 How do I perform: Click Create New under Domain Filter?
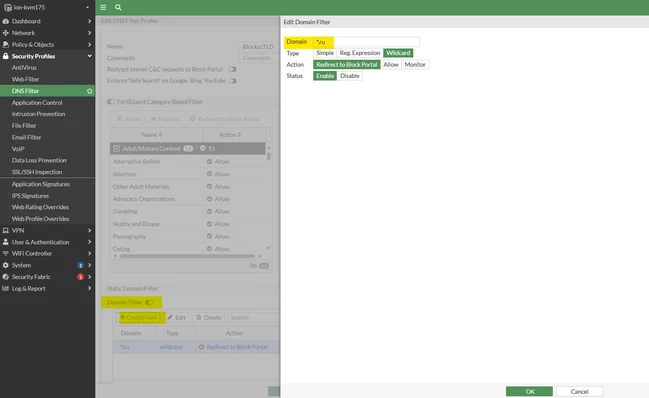point(139,318)
